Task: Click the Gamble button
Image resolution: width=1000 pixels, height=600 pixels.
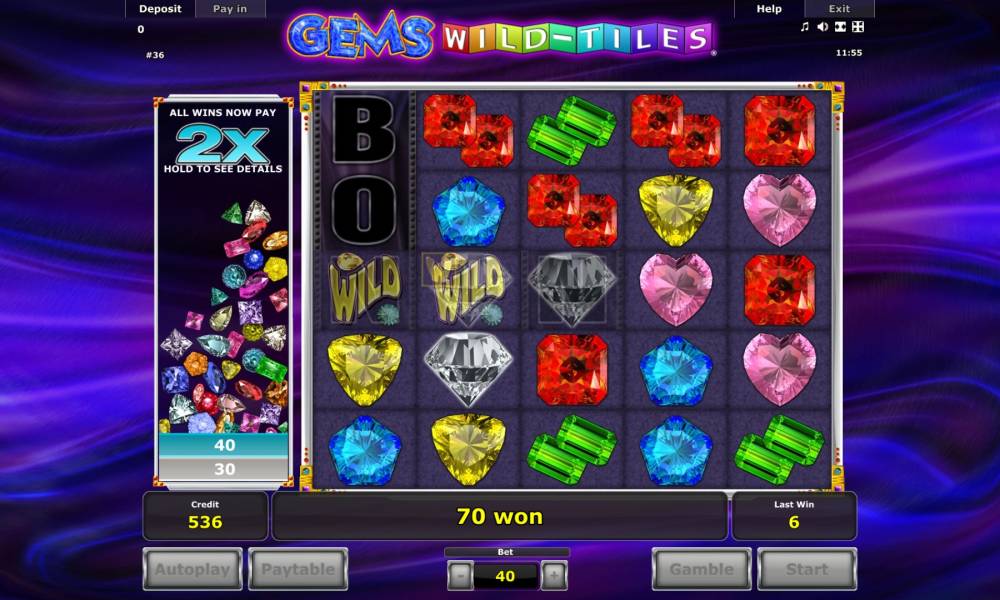Action: coord(702,569)
